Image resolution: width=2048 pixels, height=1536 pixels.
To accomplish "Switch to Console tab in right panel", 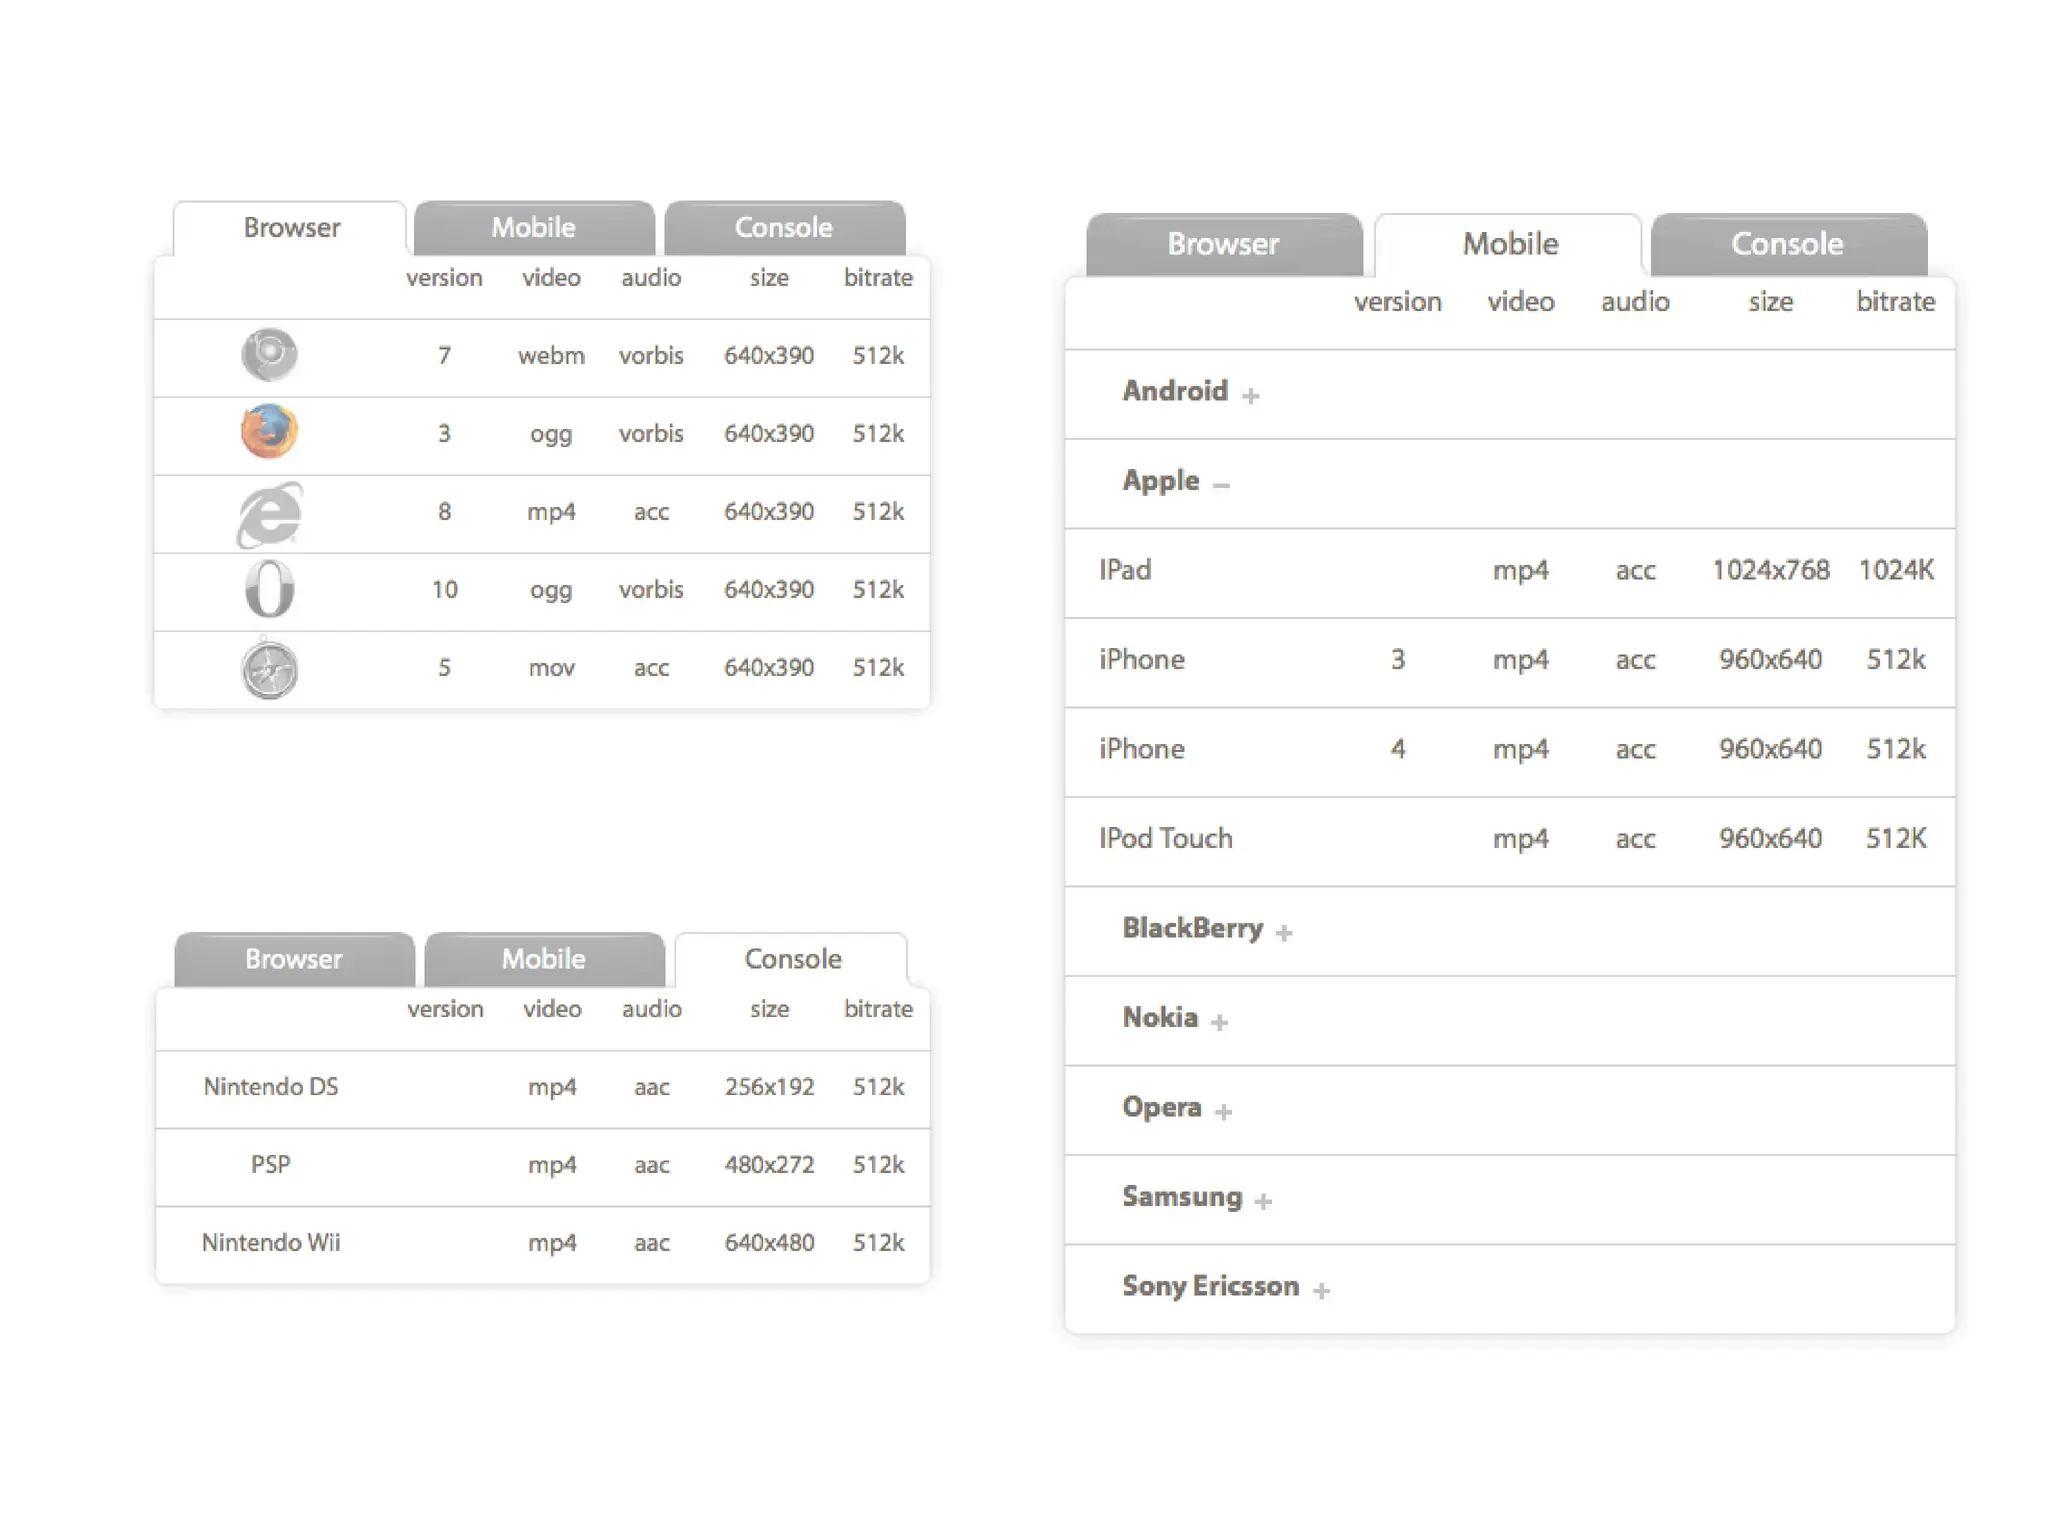I will coord(1787,244).
